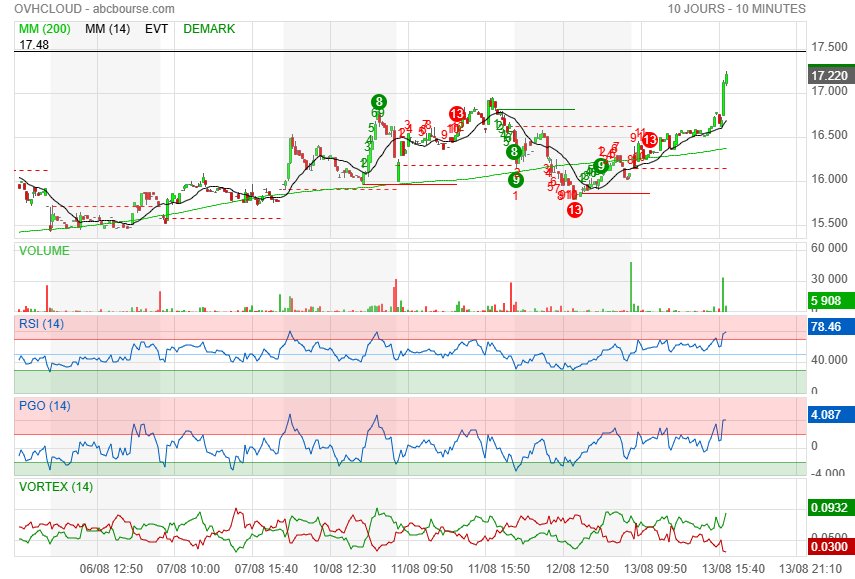The image size is (855, 579).
Task: Click the 11/08 09:50 time axis label
Action: (422, 569)
